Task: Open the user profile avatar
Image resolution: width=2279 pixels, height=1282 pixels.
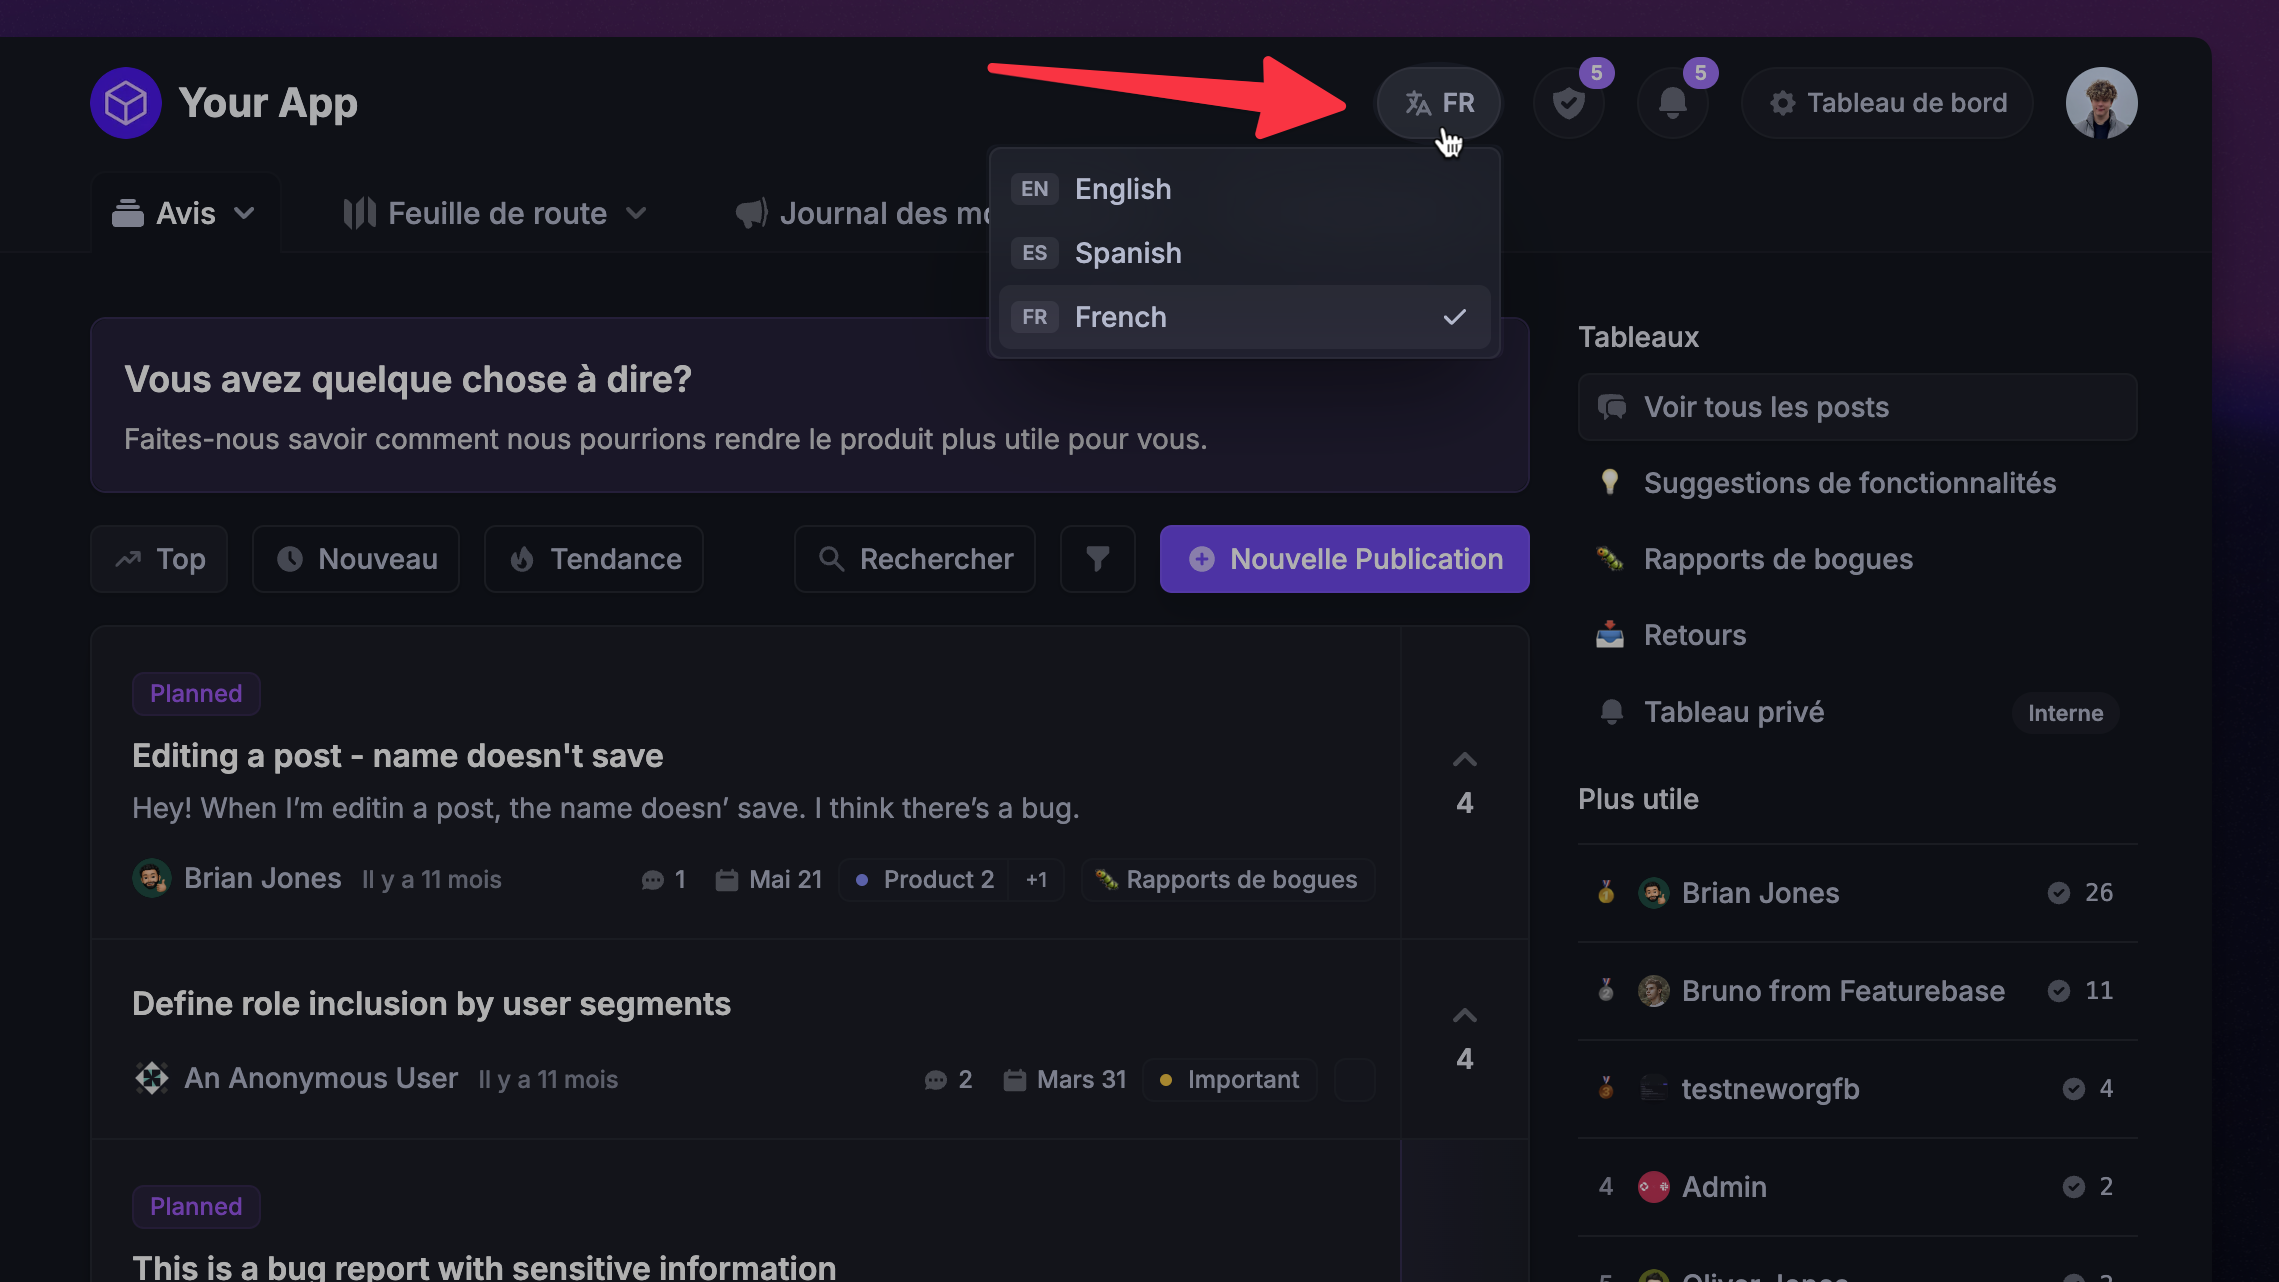Action: (2101, 103)
